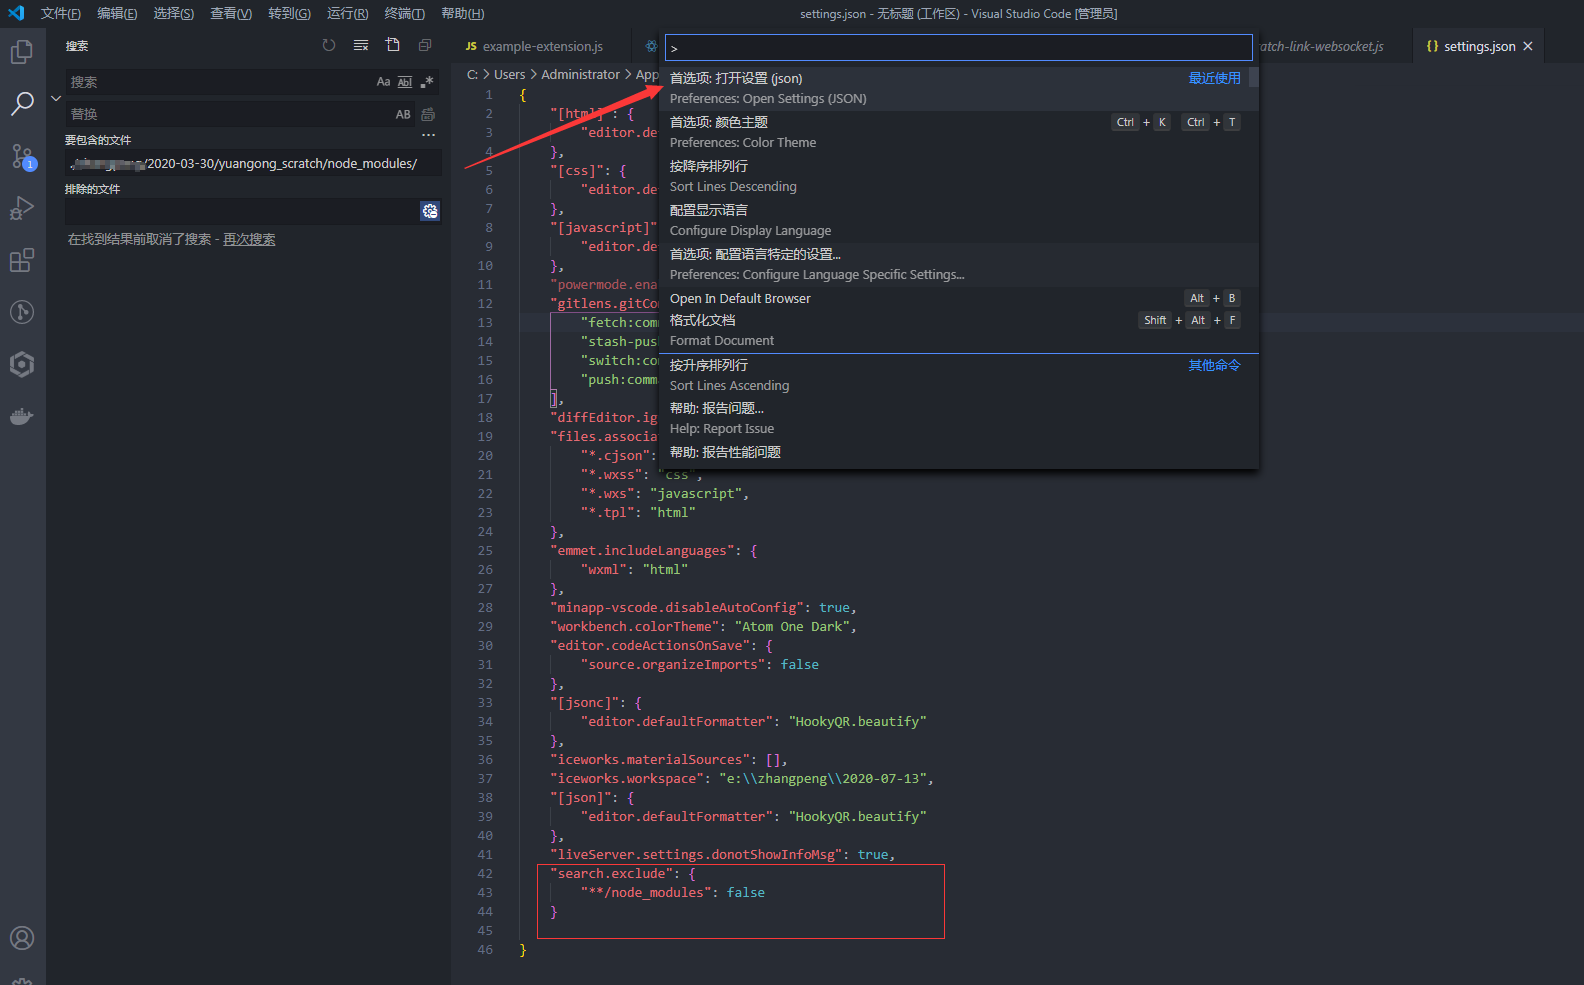Open the 终端(T) menu

(x=404, y=14)
